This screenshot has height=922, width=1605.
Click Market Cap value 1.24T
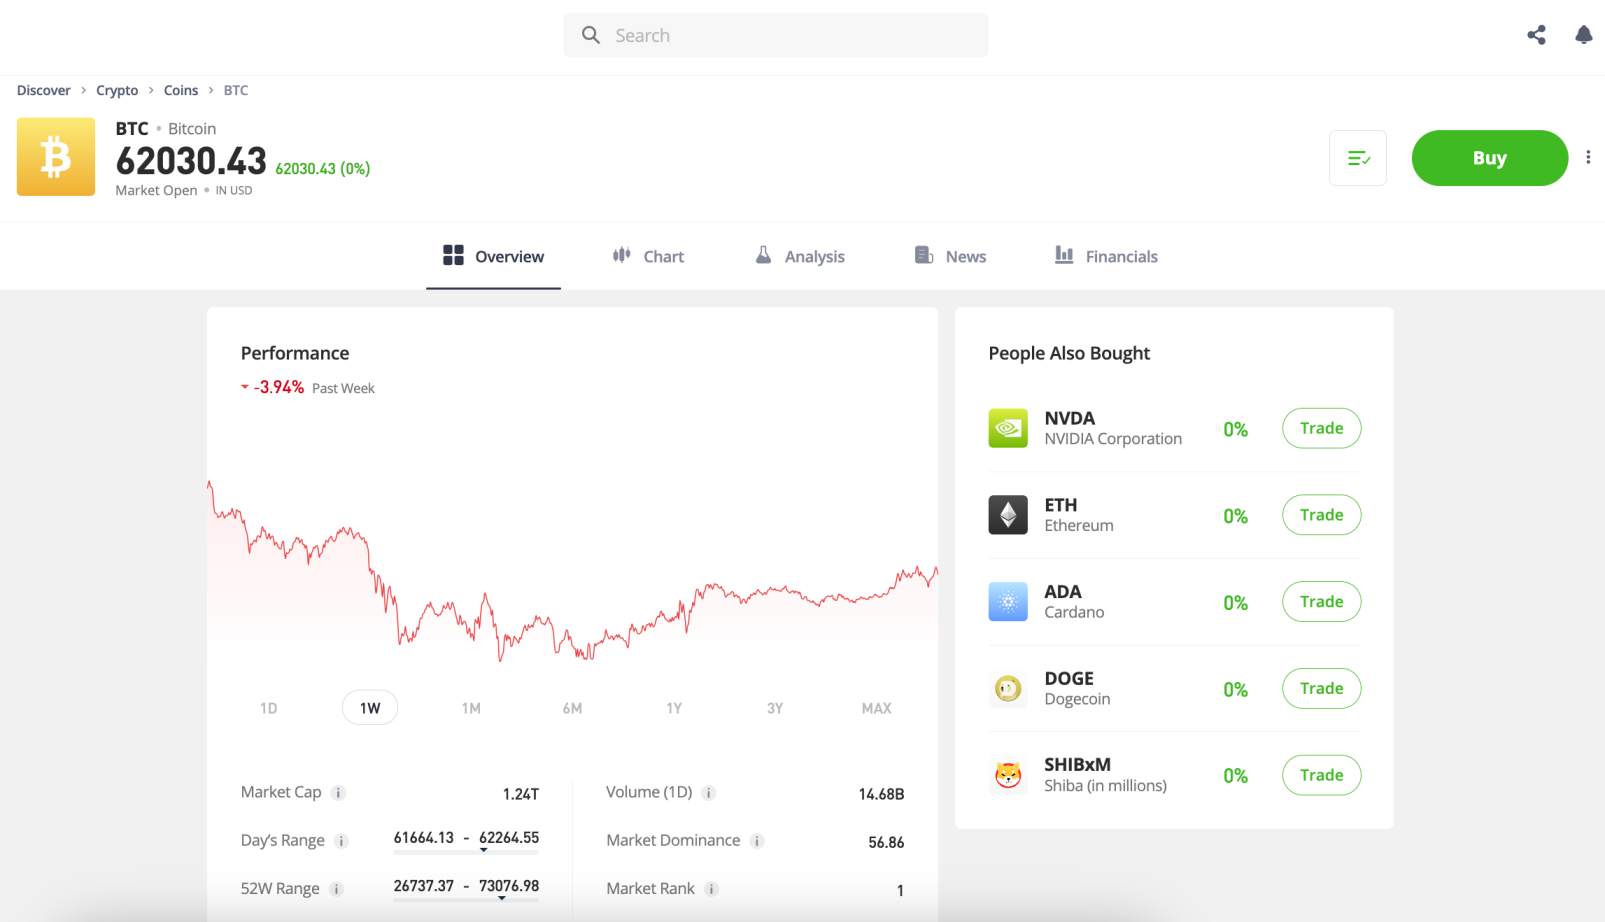coord(521,794)
